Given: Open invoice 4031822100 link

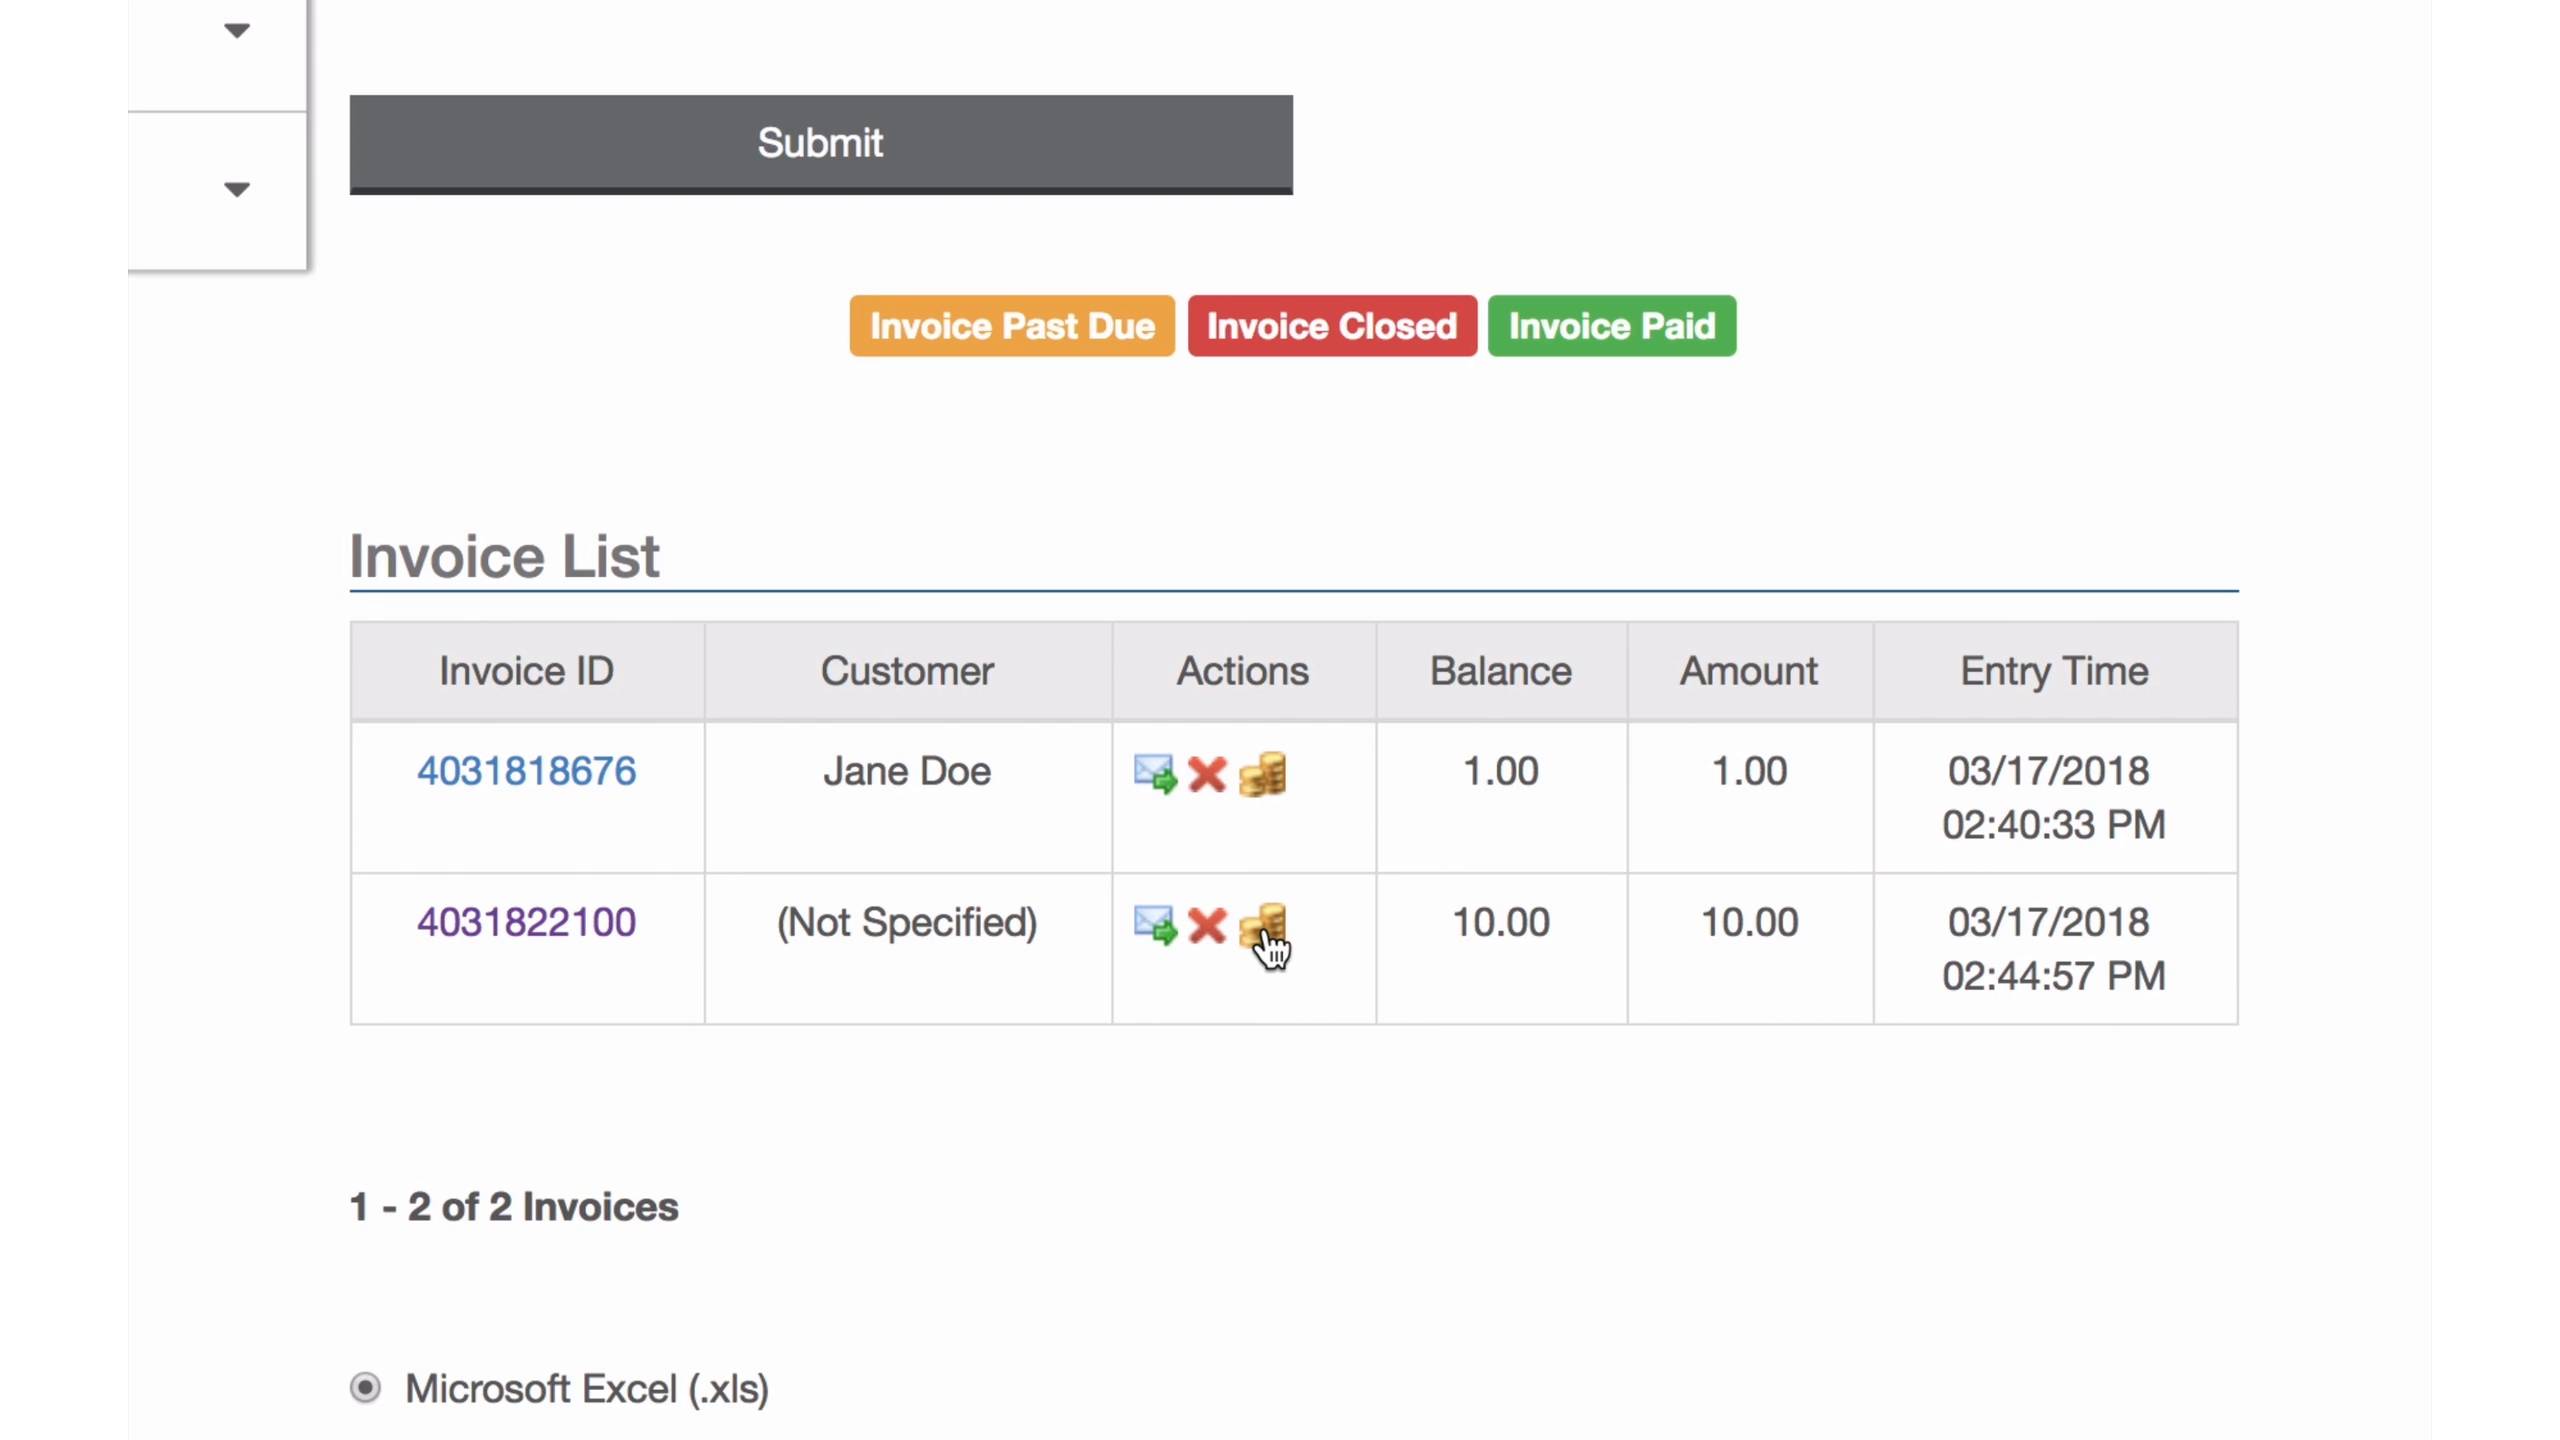Looking at the screenshot, I should 526,922.
